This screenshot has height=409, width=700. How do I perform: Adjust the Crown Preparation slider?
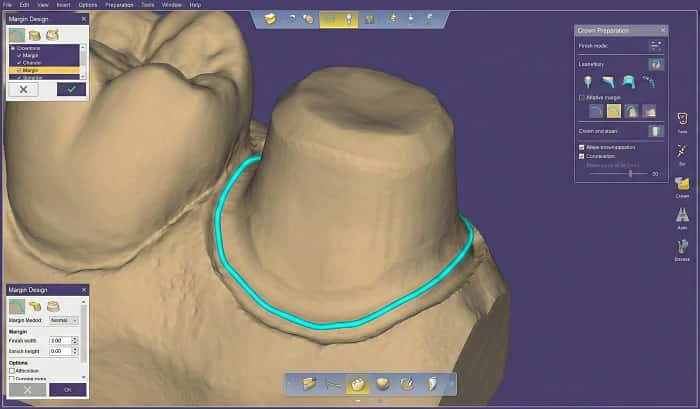point(629,173)
